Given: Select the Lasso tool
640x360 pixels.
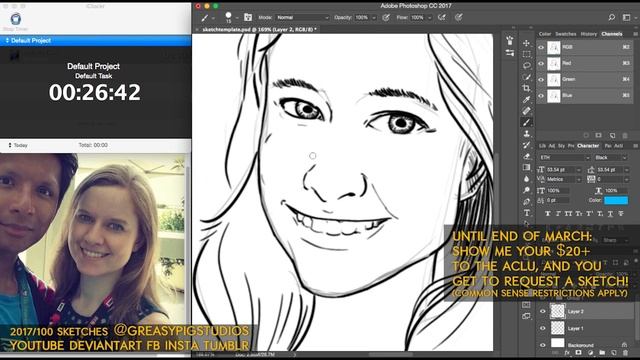Looking at the screenshot, I should [527, 65].
